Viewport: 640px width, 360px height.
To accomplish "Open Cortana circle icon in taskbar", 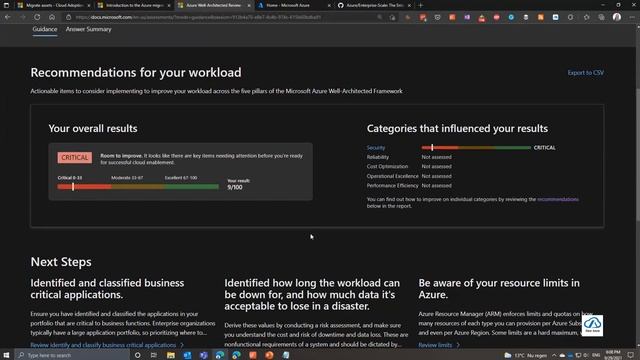I will click(x=138, y=355).
